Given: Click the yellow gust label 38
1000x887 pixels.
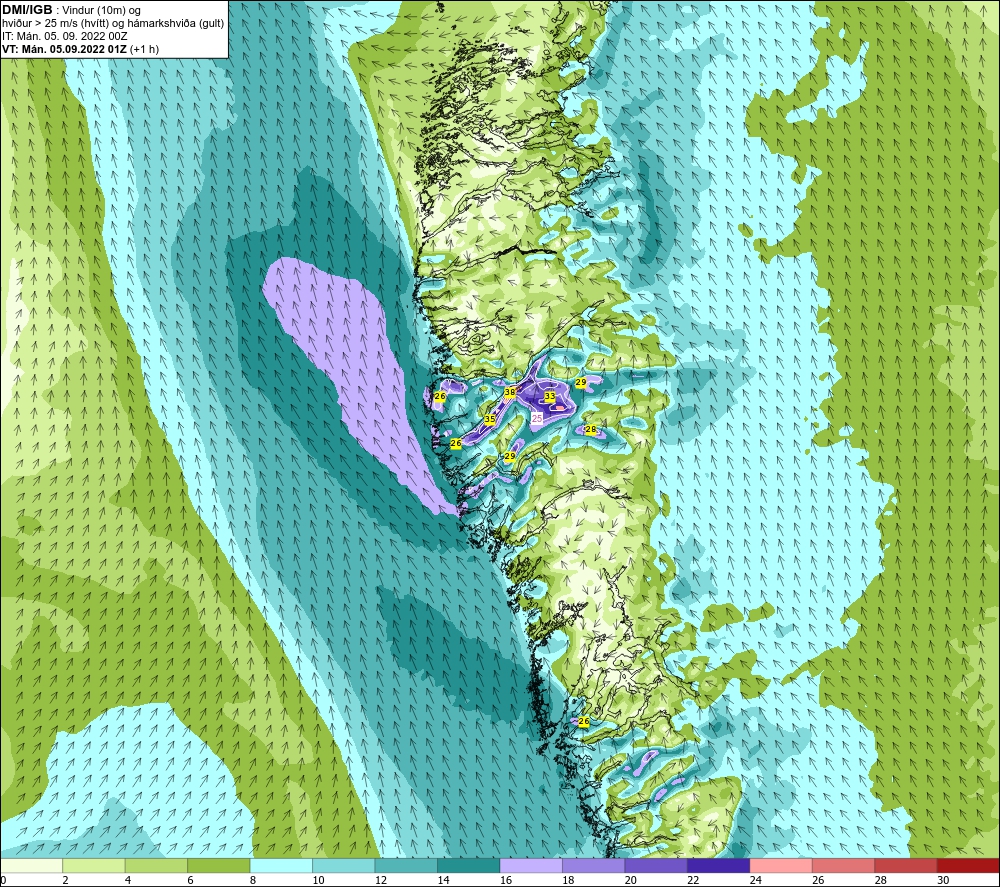Looking at the screenshot, I should pos(510,392).
